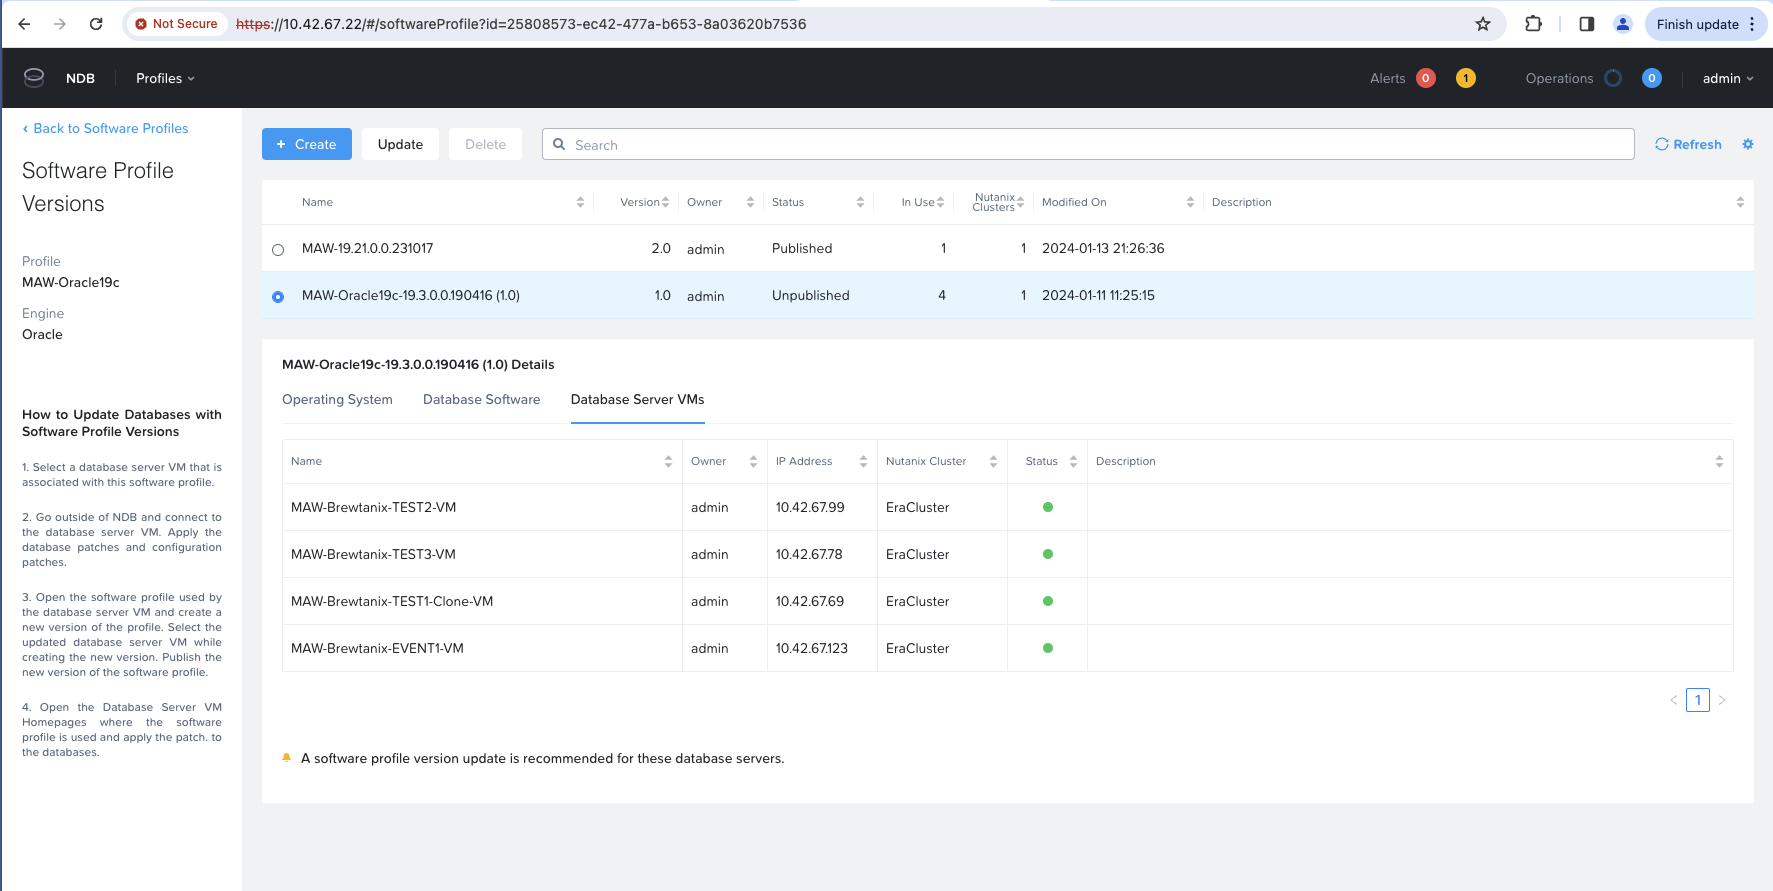
Task: Click page 1 in the pagination
Action: tap(1697, 700)
